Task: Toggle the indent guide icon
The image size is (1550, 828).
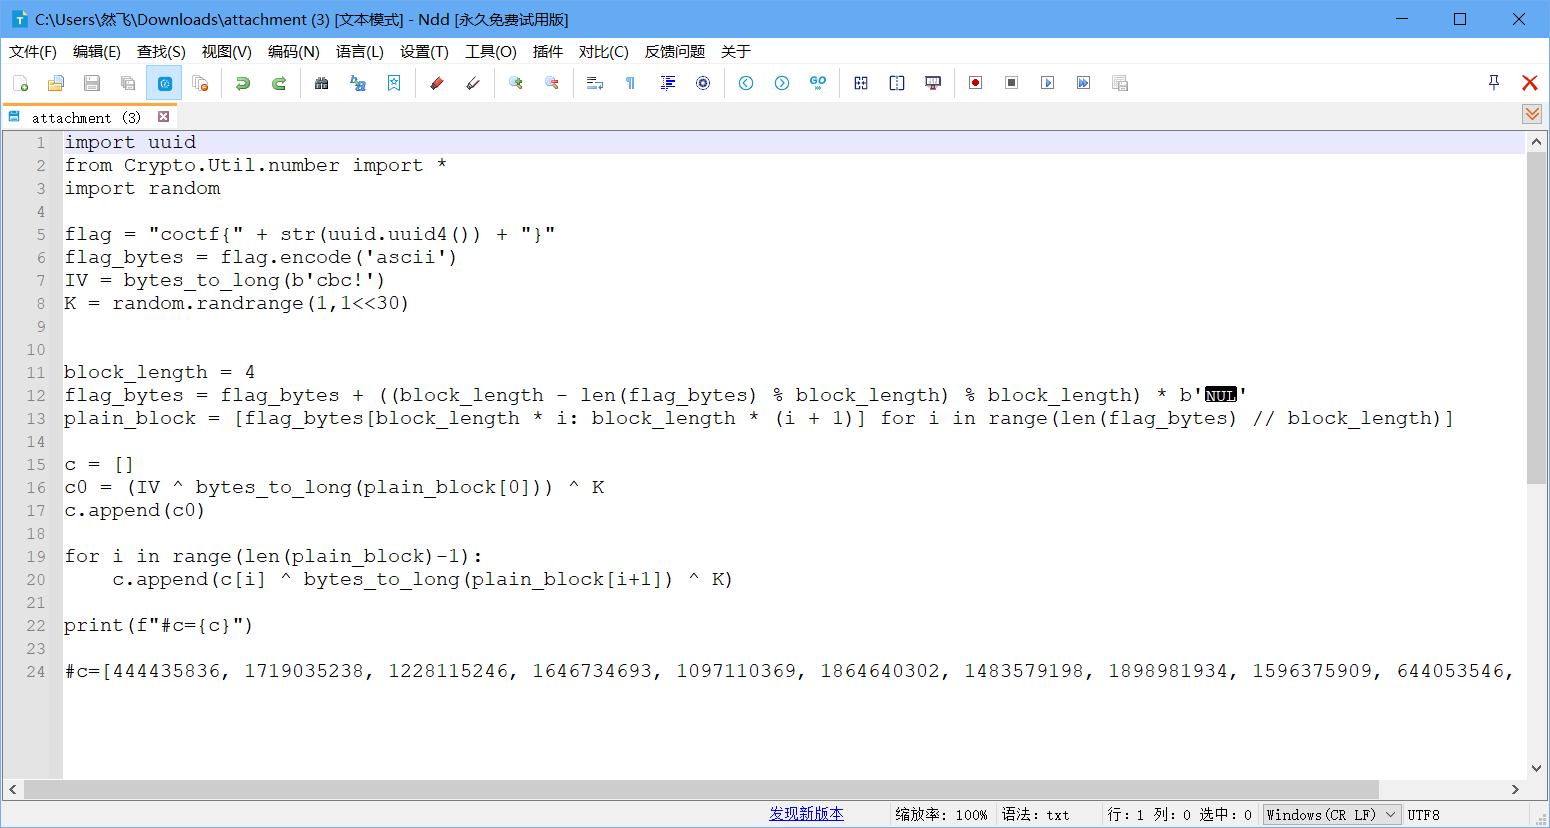Action: [667, 83]
